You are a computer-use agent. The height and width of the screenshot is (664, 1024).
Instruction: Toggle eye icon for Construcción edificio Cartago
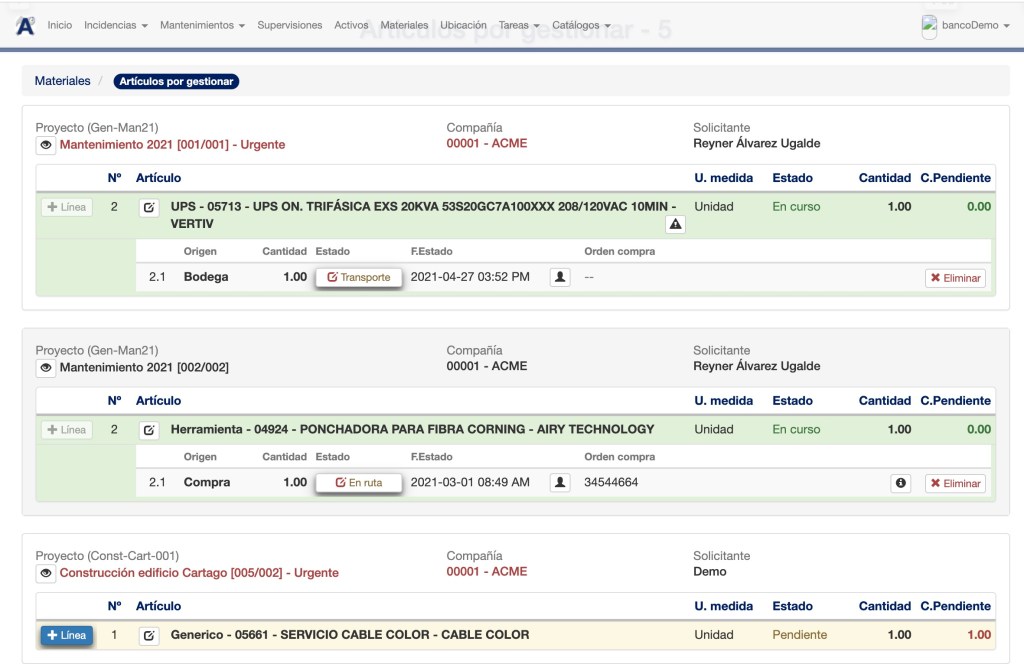(46, 574)
